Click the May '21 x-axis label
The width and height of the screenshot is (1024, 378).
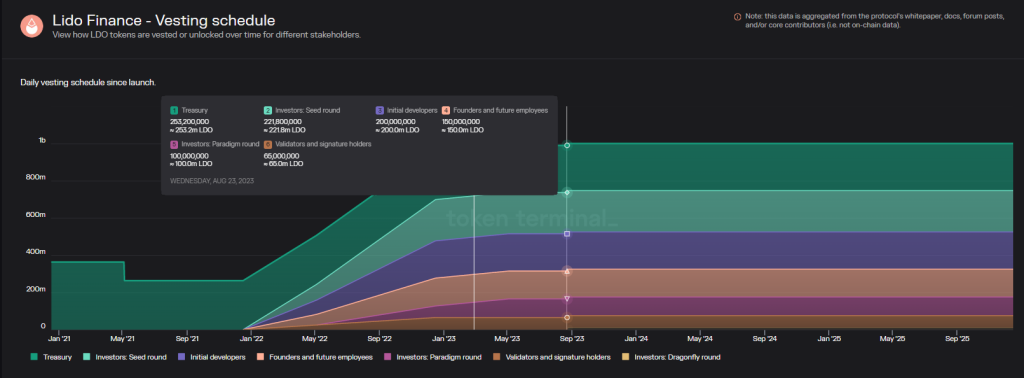[123, 339]
